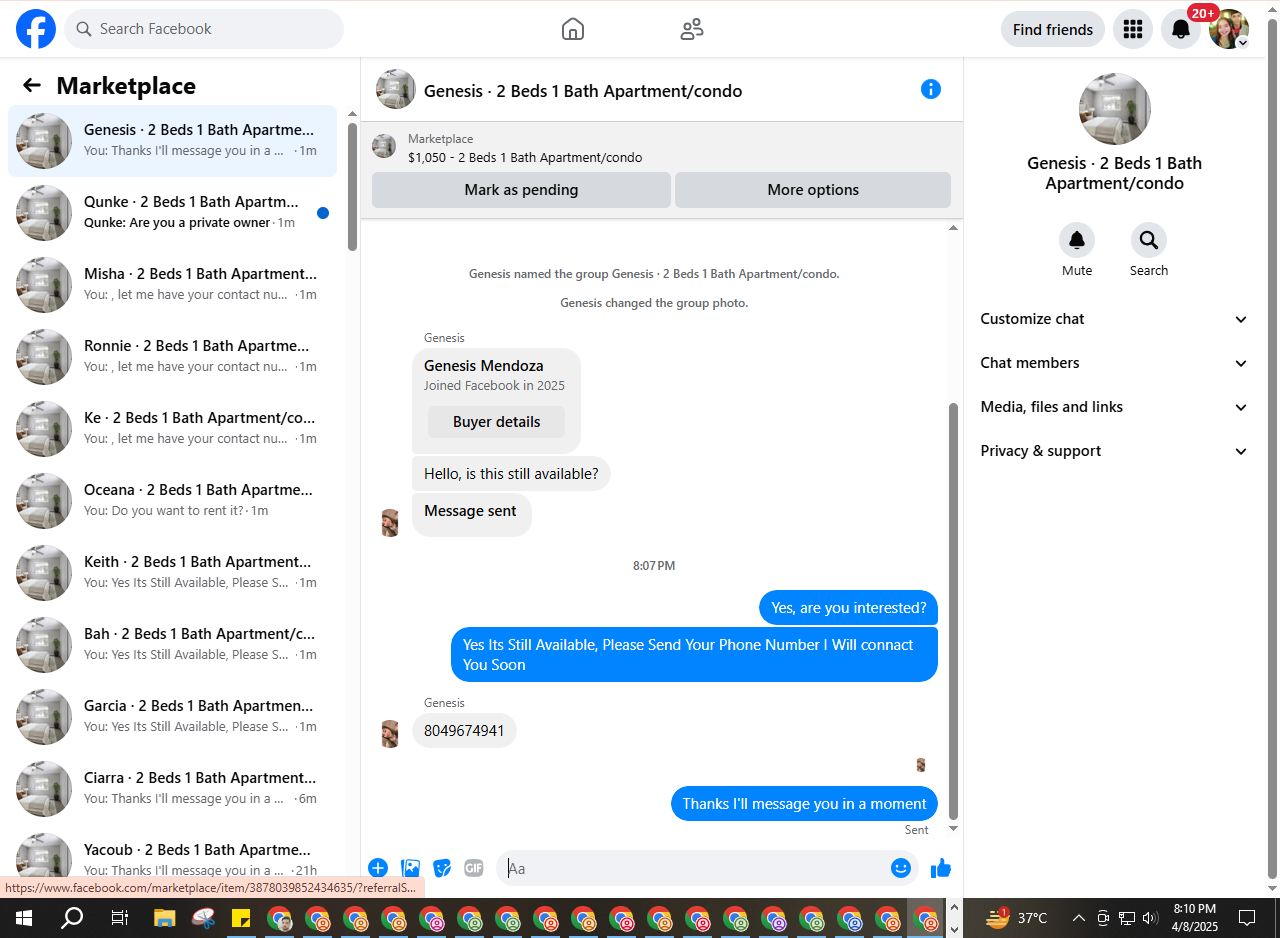Open the Qunke conversation
Image resolution: width=1280 pixels, height=938 pixels.
pyautogui.click(x=172, y=213)
